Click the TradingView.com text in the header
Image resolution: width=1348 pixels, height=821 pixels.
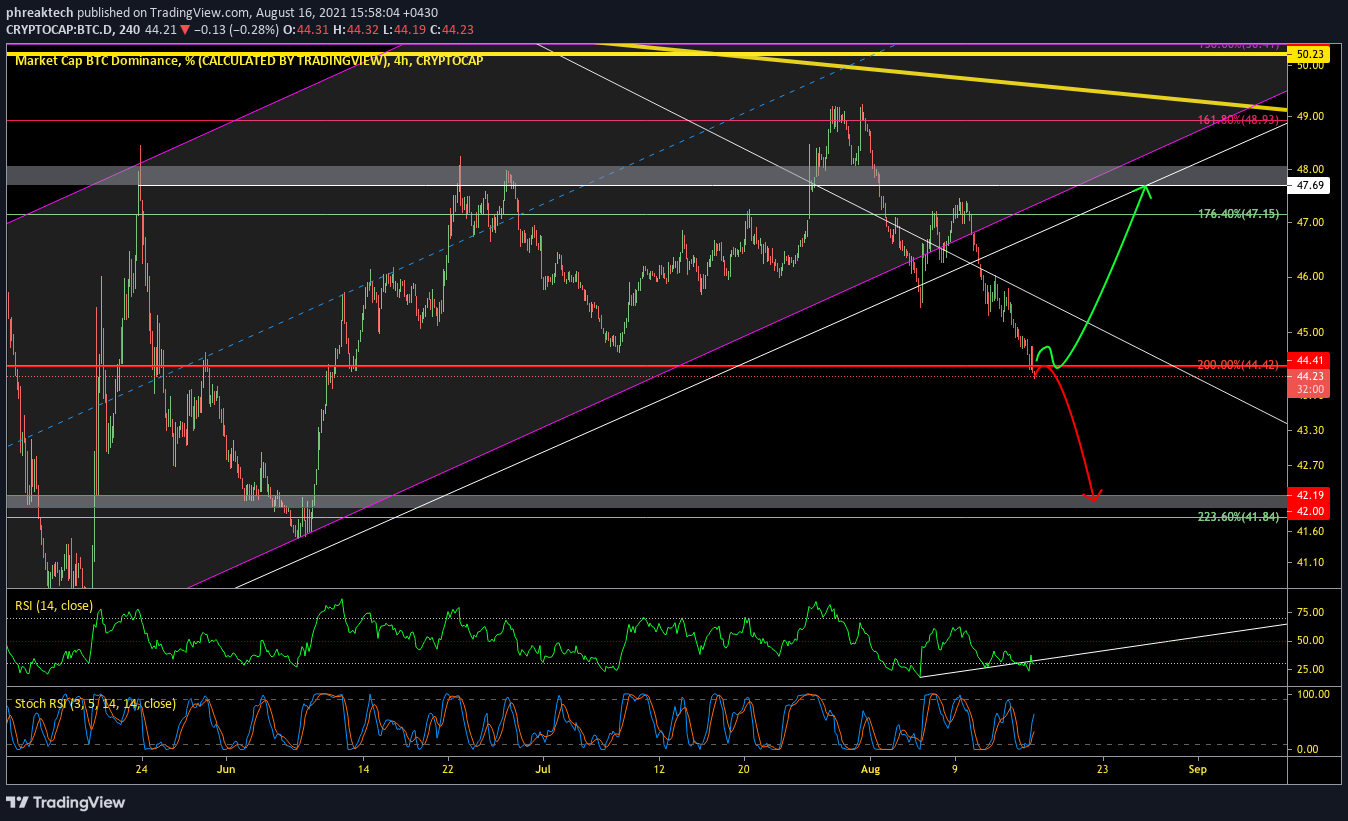[x=200, y=12]
